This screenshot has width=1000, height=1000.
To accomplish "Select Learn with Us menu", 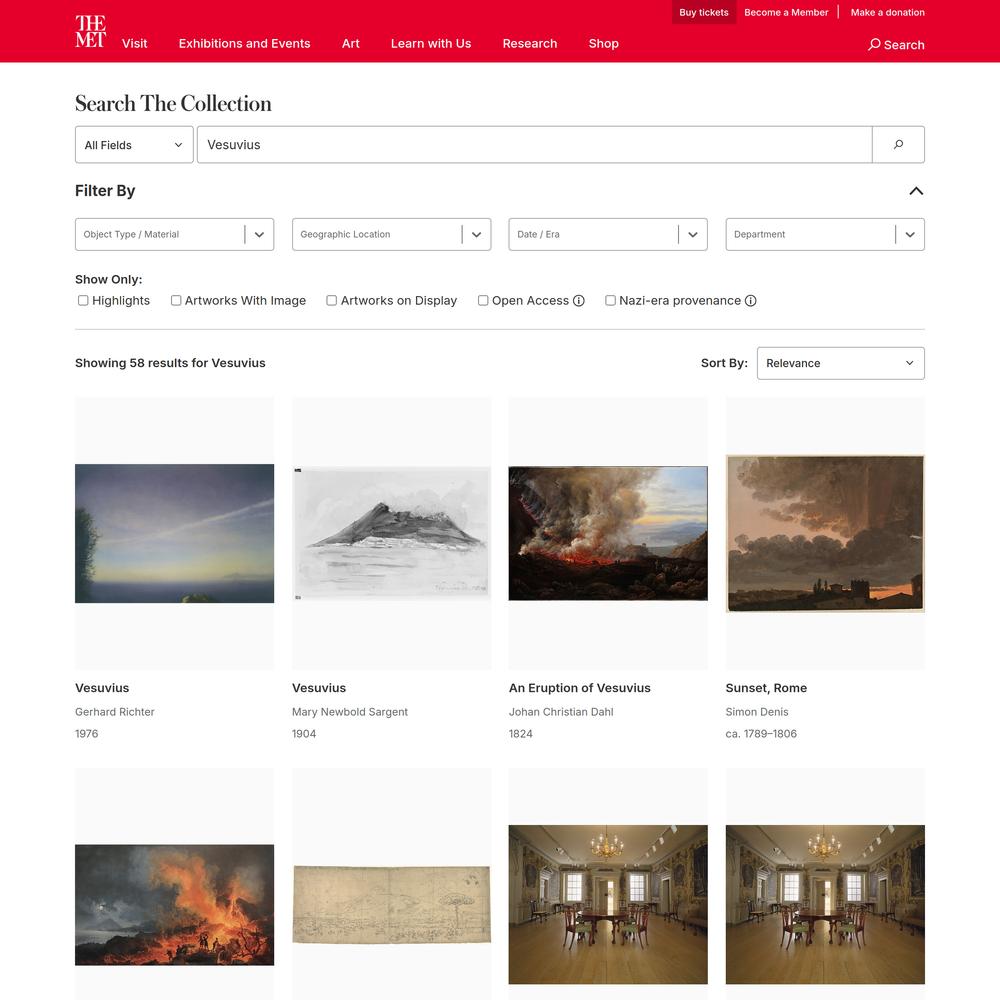I will 431,43.
